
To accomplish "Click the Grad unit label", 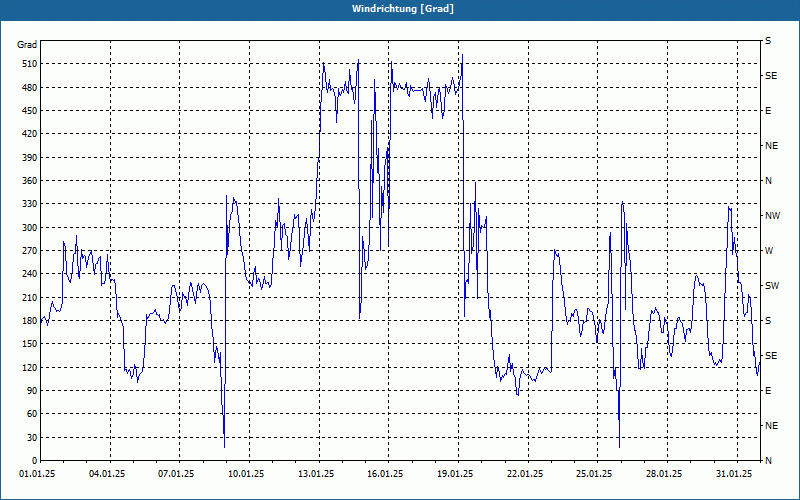I will 27,45.
